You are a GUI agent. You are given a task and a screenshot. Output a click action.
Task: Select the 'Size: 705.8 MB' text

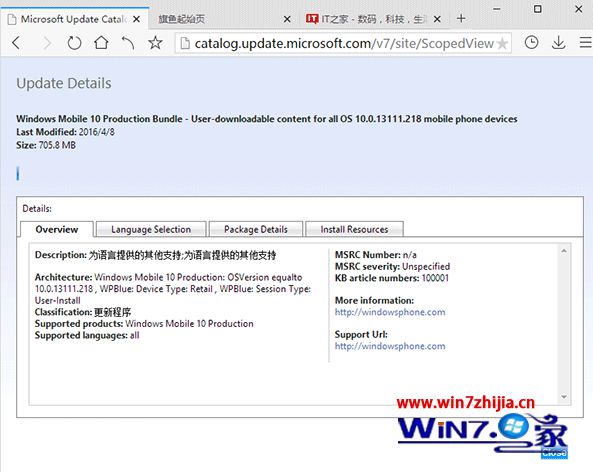pyautogui.click(x=46, y=145)
